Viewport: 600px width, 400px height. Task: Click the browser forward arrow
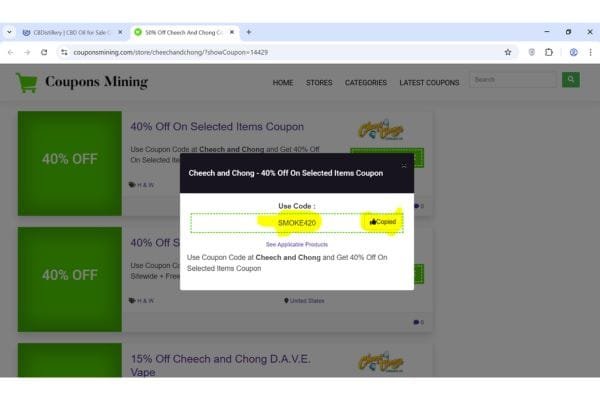point(27,52)
